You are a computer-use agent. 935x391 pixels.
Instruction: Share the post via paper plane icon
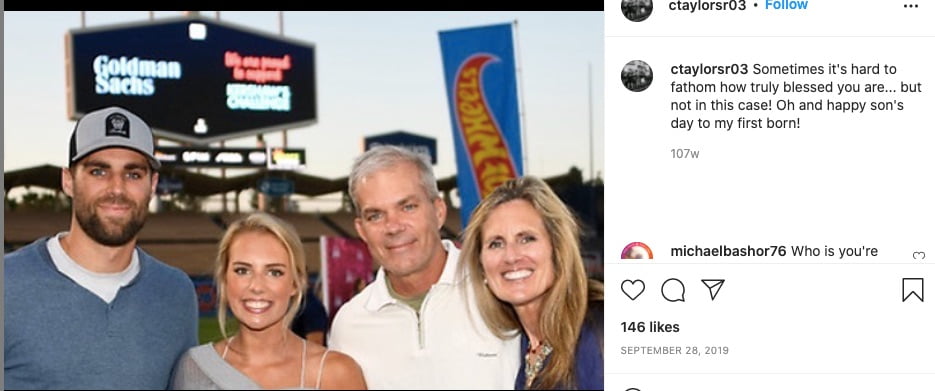713,290
